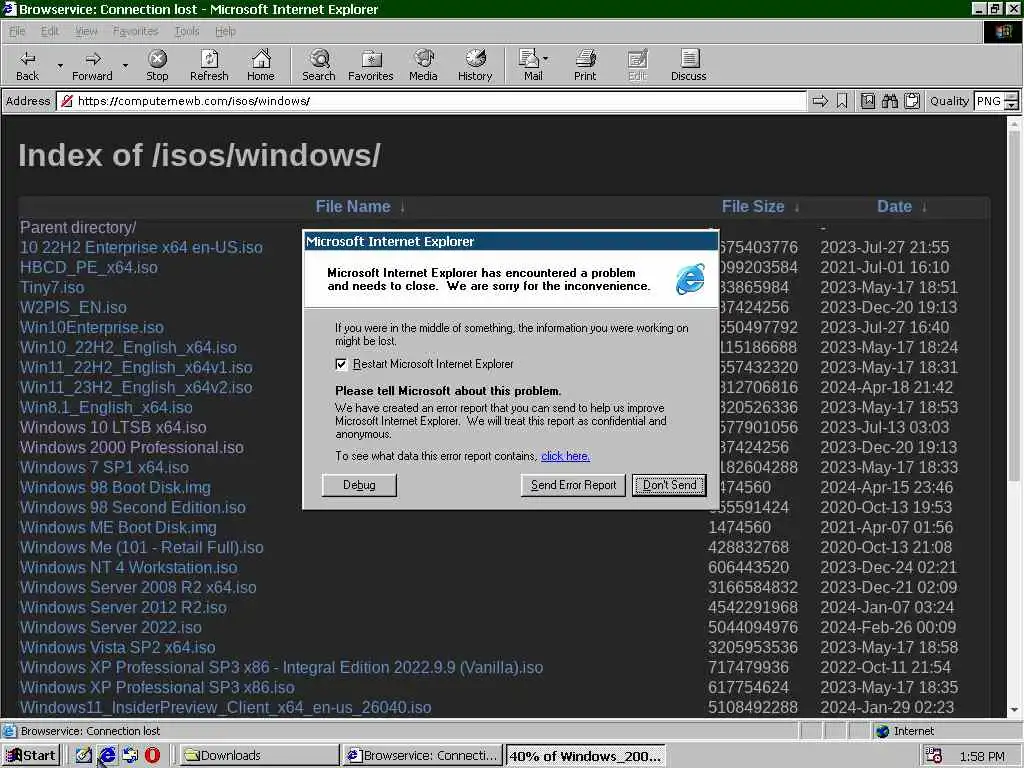Click the scrollbar down arrow

1014,710
